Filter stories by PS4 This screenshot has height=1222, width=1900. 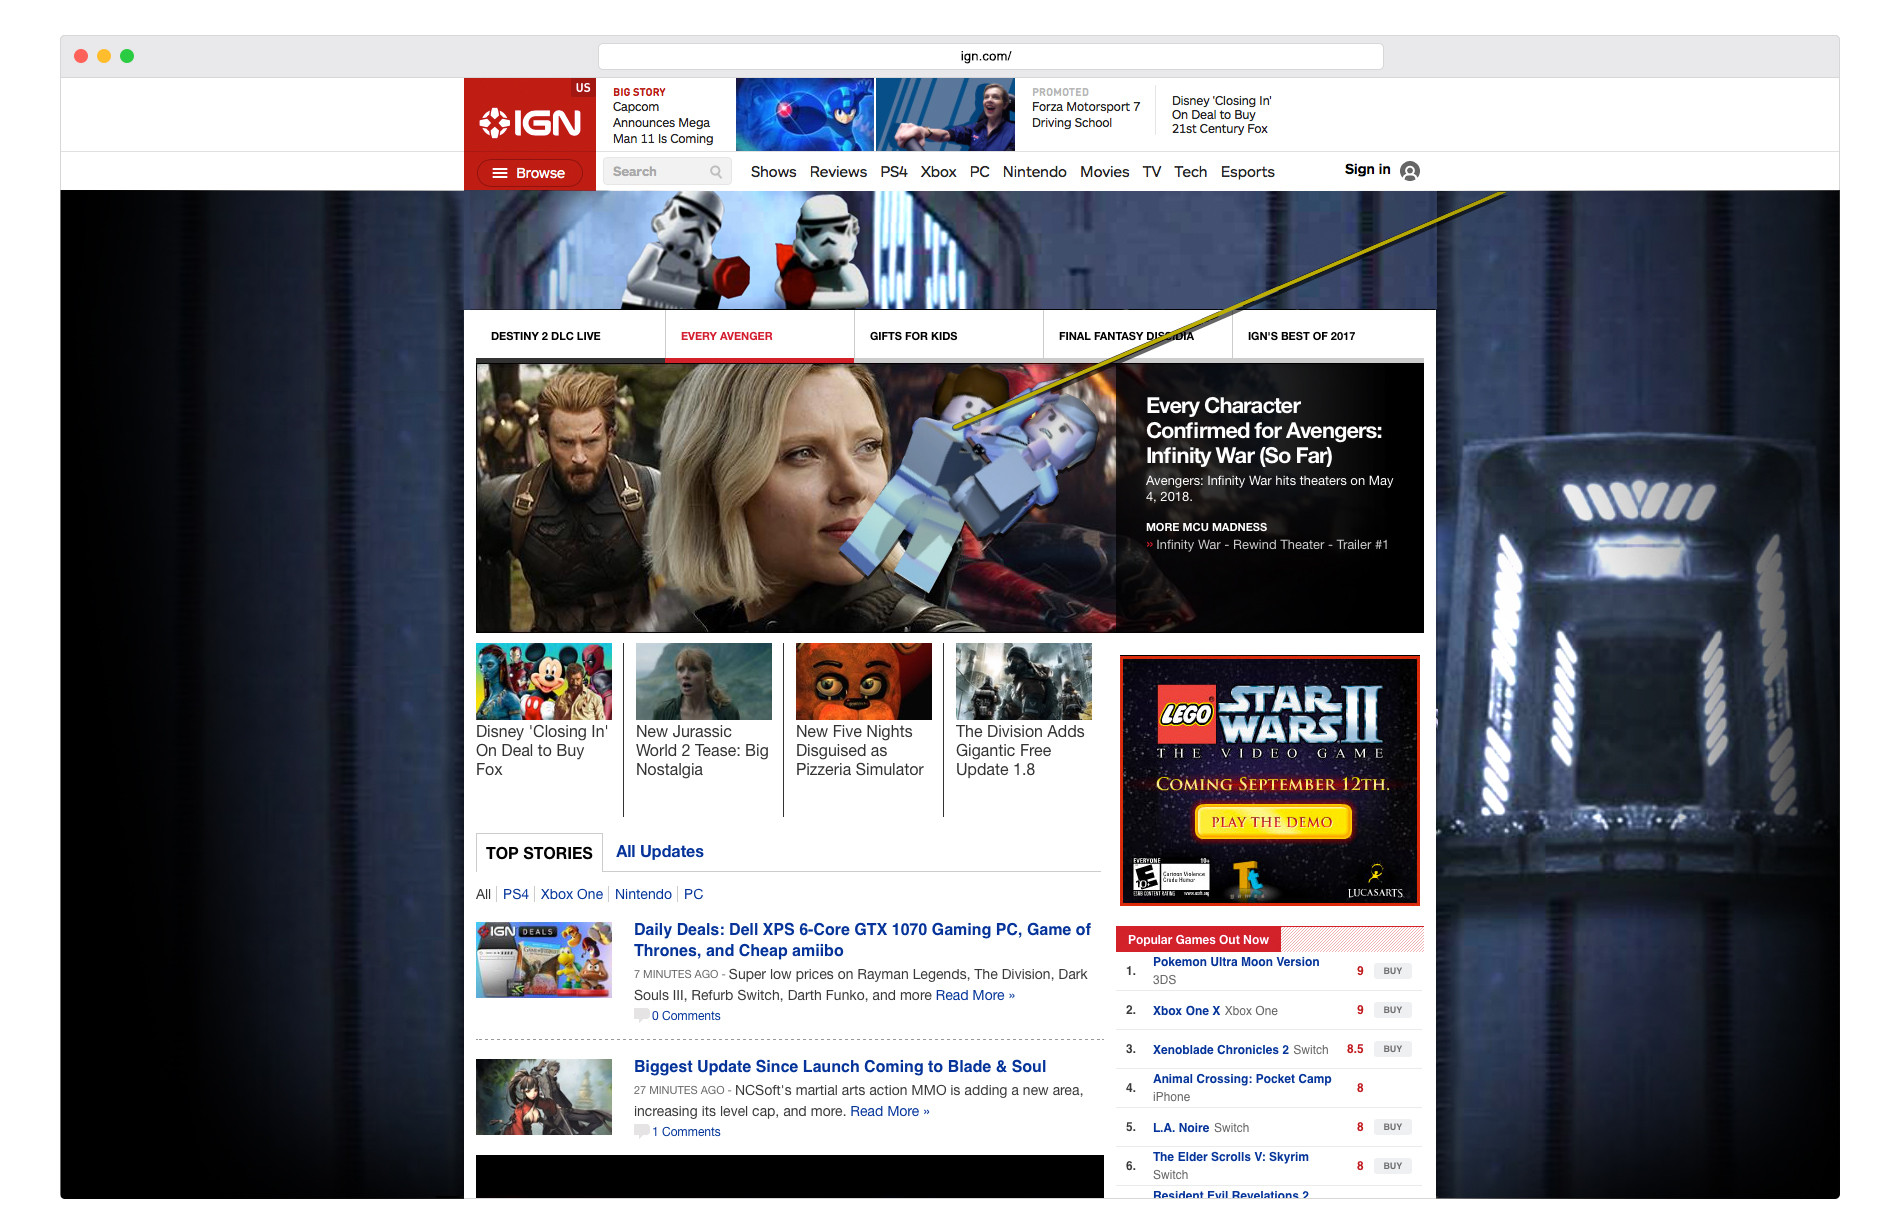pyautogui.click(x=516, y=894)
